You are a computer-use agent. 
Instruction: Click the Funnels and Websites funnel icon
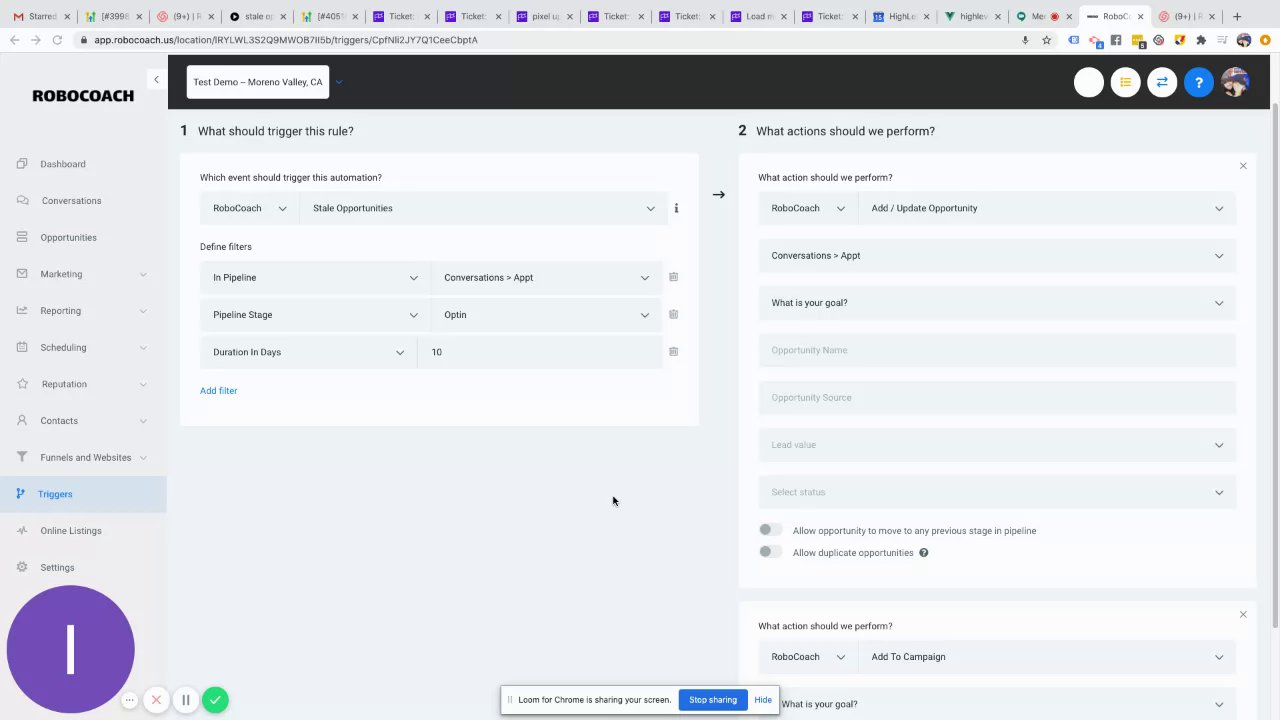pyautogui.click(x=22, y=457)
